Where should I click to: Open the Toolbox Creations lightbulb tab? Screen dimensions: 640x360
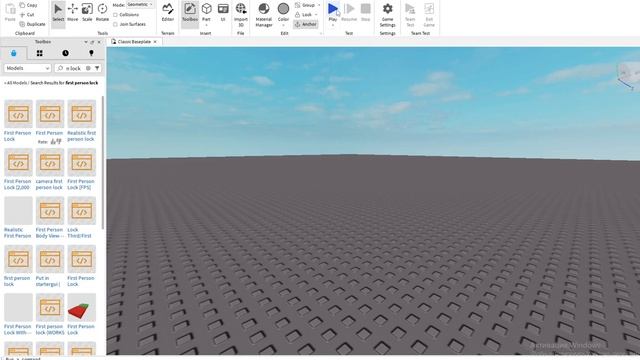click(x=91, y=53)
